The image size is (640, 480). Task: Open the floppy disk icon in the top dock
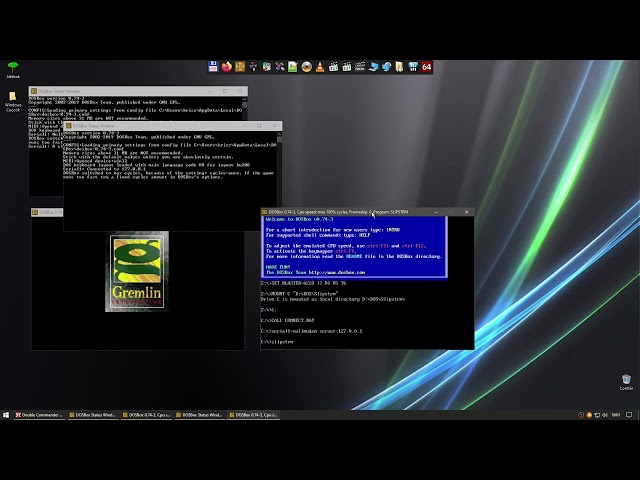[213, 67]
